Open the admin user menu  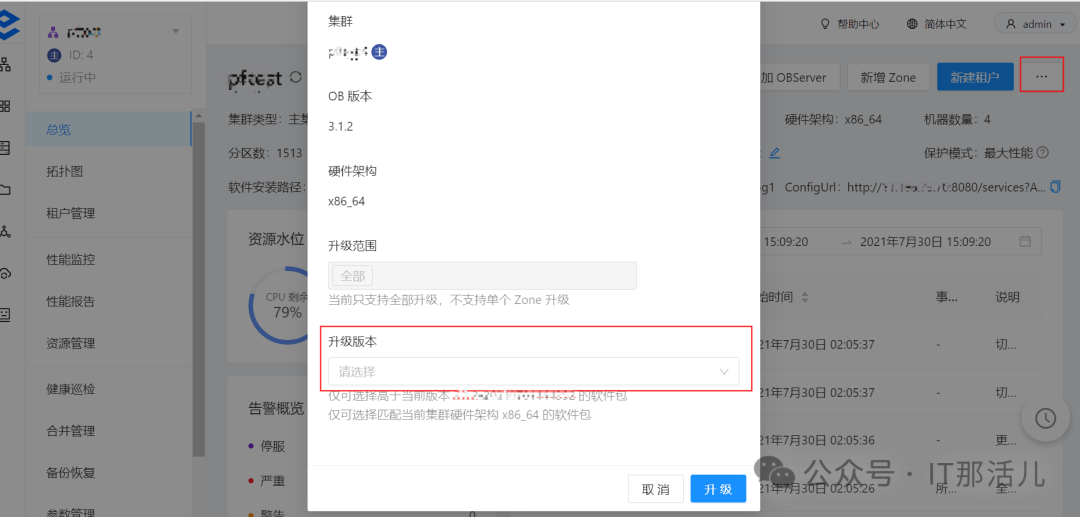[x=1035, y=24]
